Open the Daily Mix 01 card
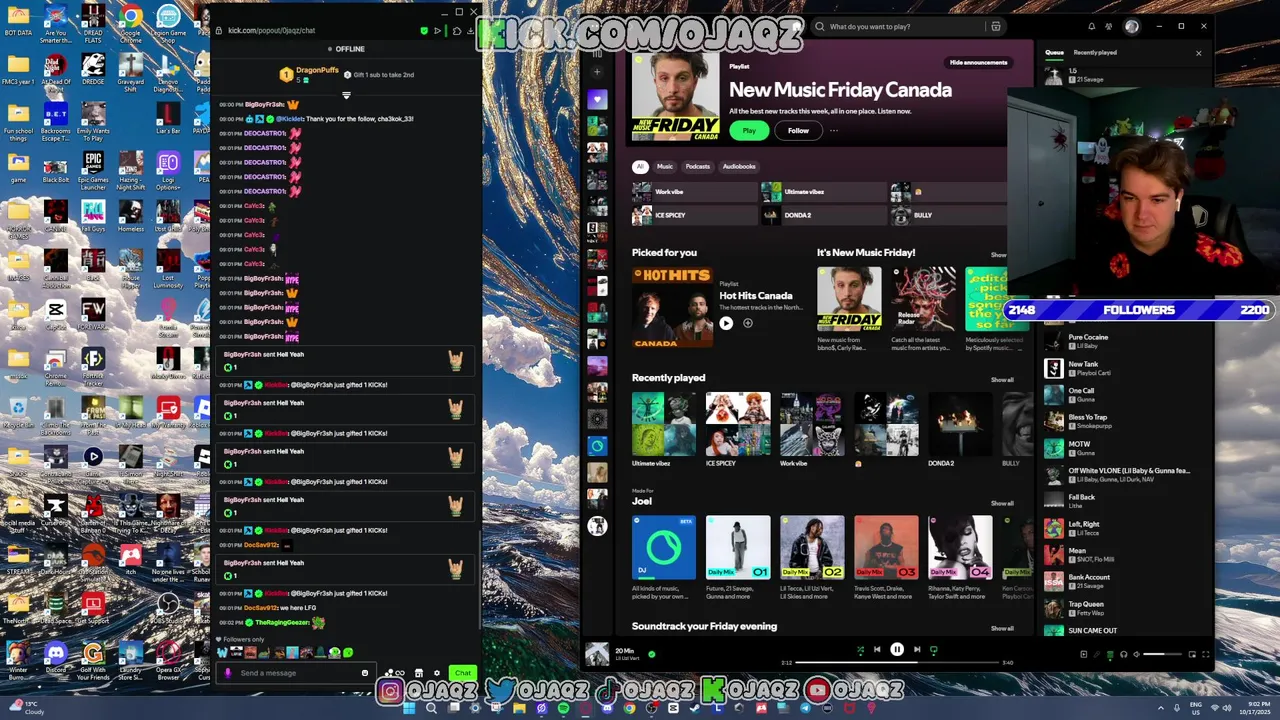Viewport: 1280px width, 720px height. [x=738, y=558]
